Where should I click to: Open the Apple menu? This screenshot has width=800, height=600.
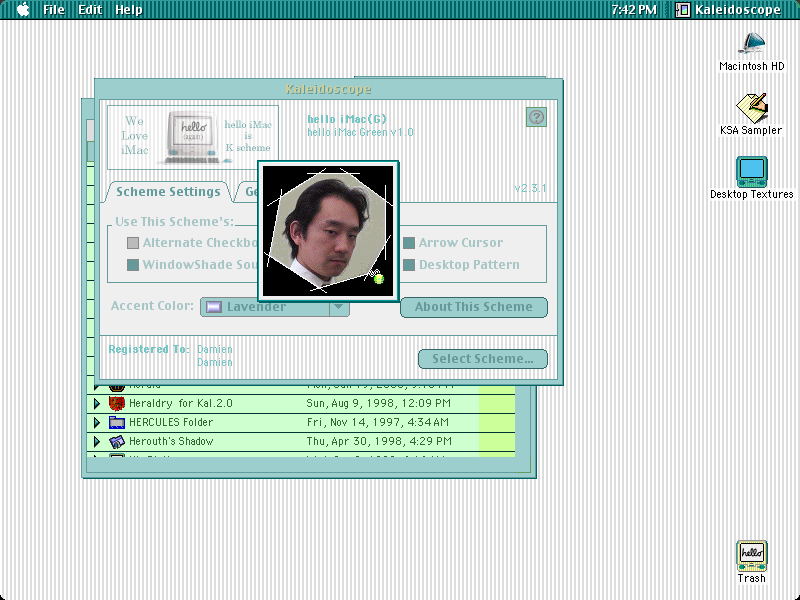[23, 10]
